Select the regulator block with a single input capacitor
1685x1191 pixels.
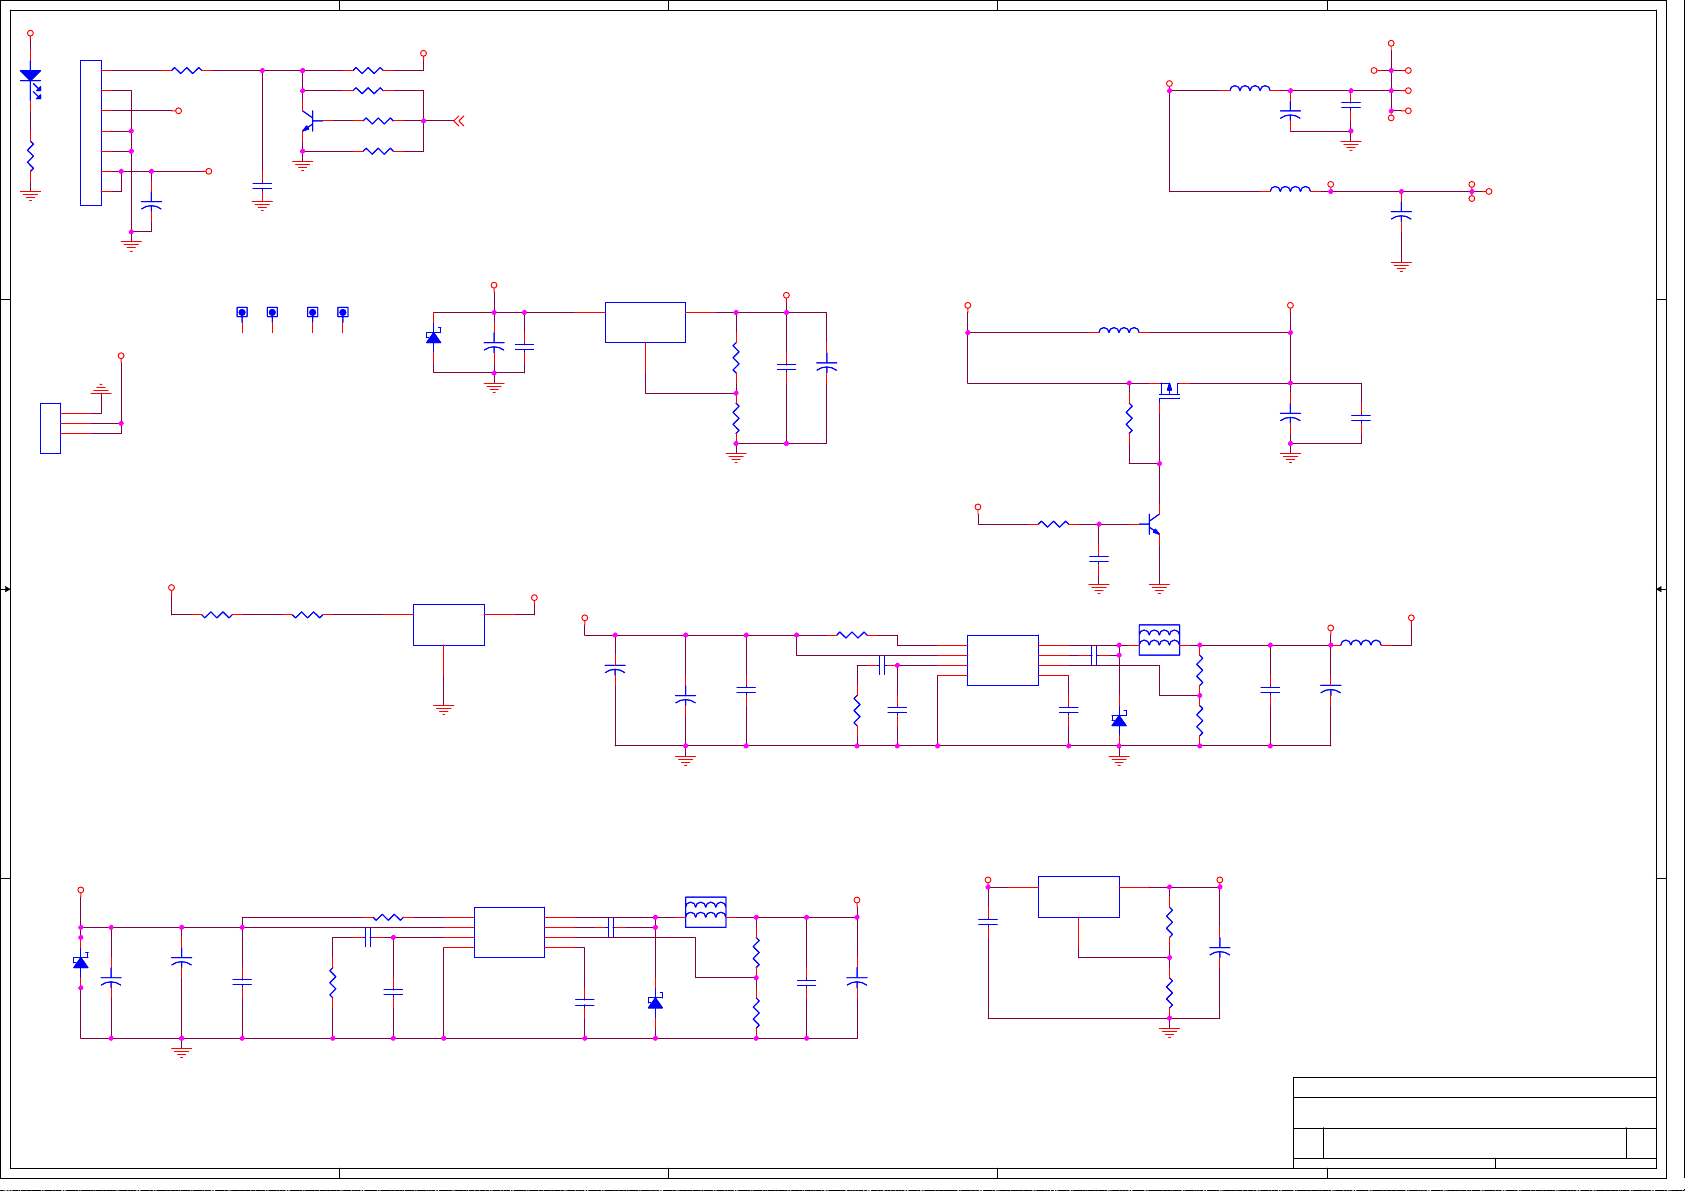click(1079, 896)
